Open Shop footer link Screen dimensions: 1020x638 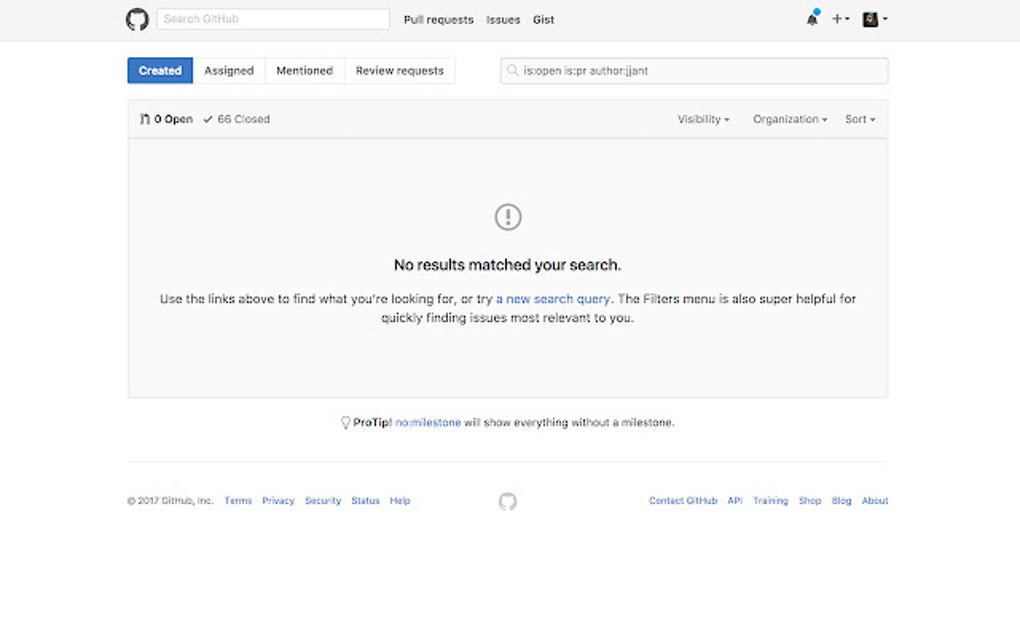tap(810, 500)
